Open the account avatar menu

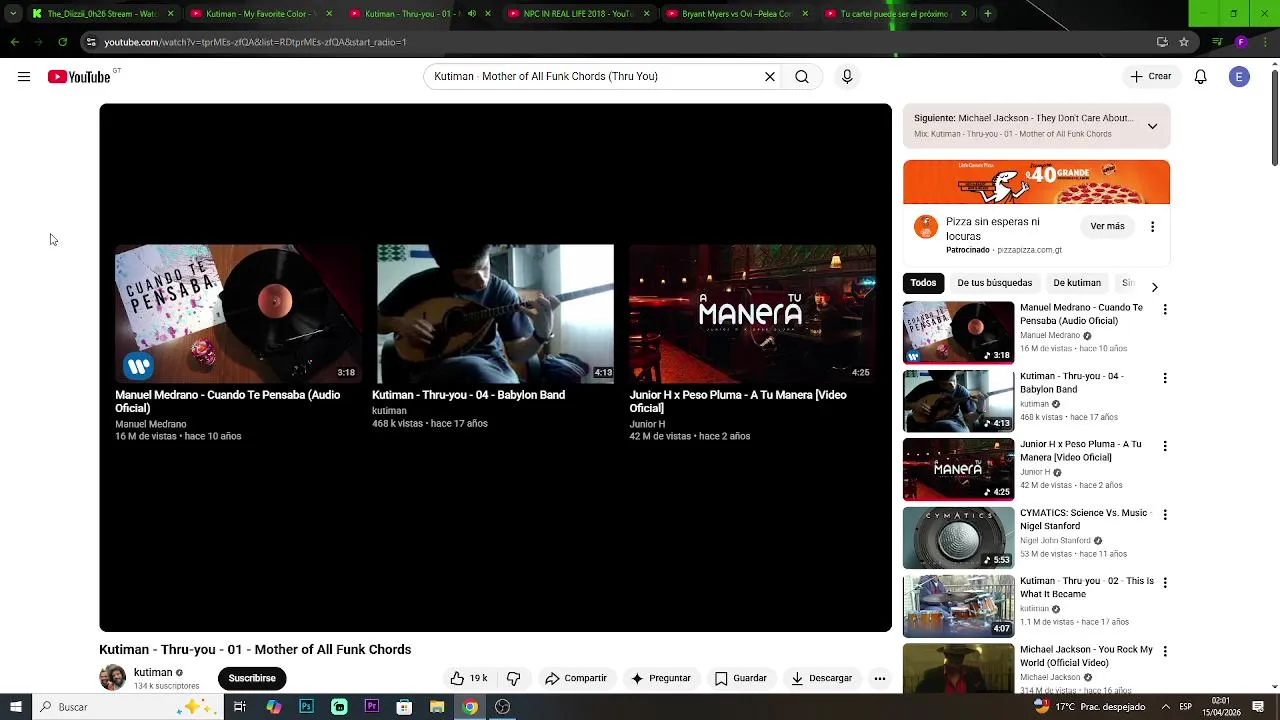pos(1239,76)
